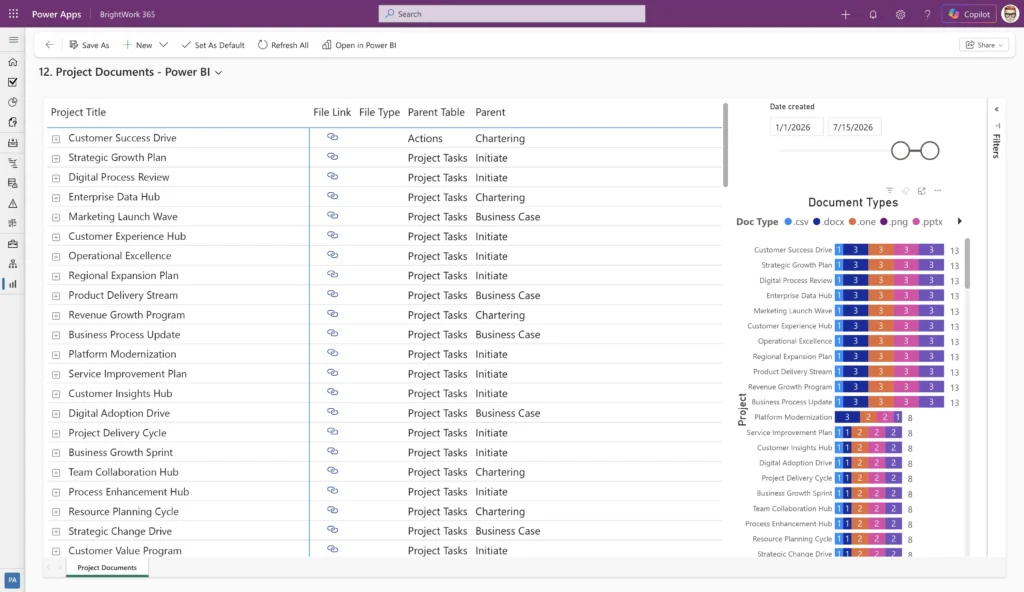Open file link for Resource Planning Cycle
The width and height of the screenshot is (1024, 592).
click(332, 510)
